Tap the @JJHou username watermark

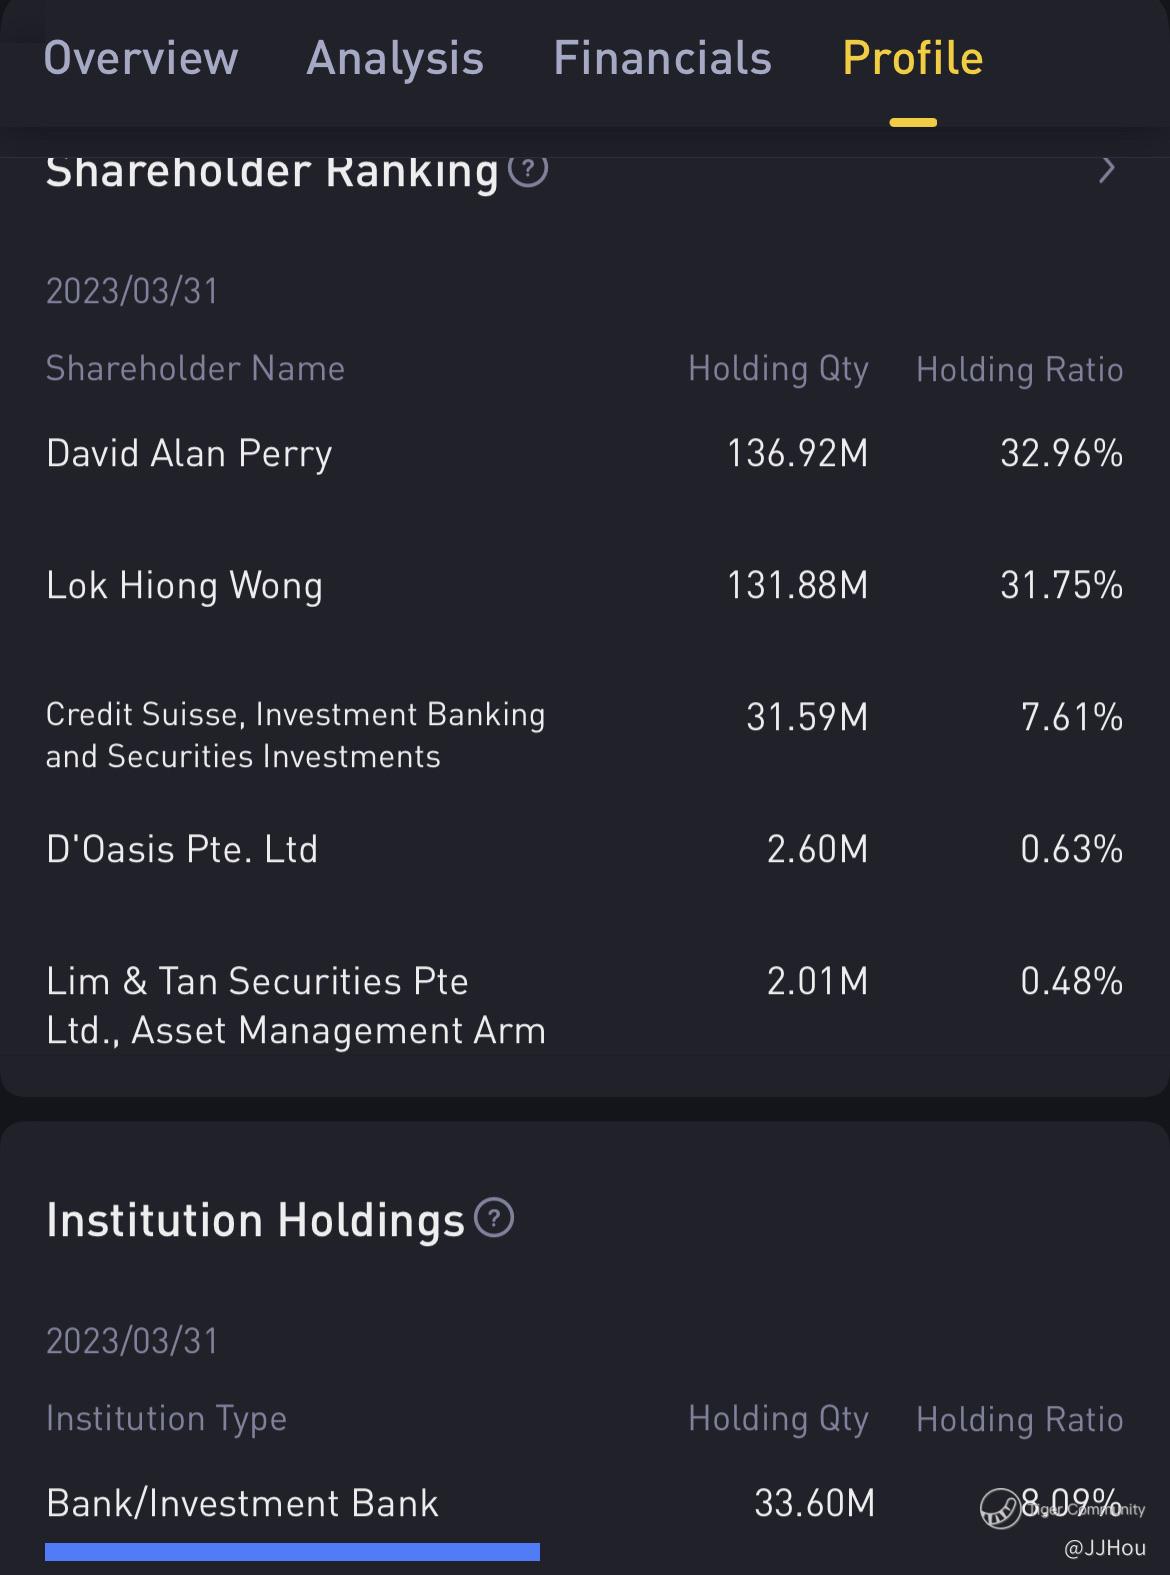[1105, 1548]
